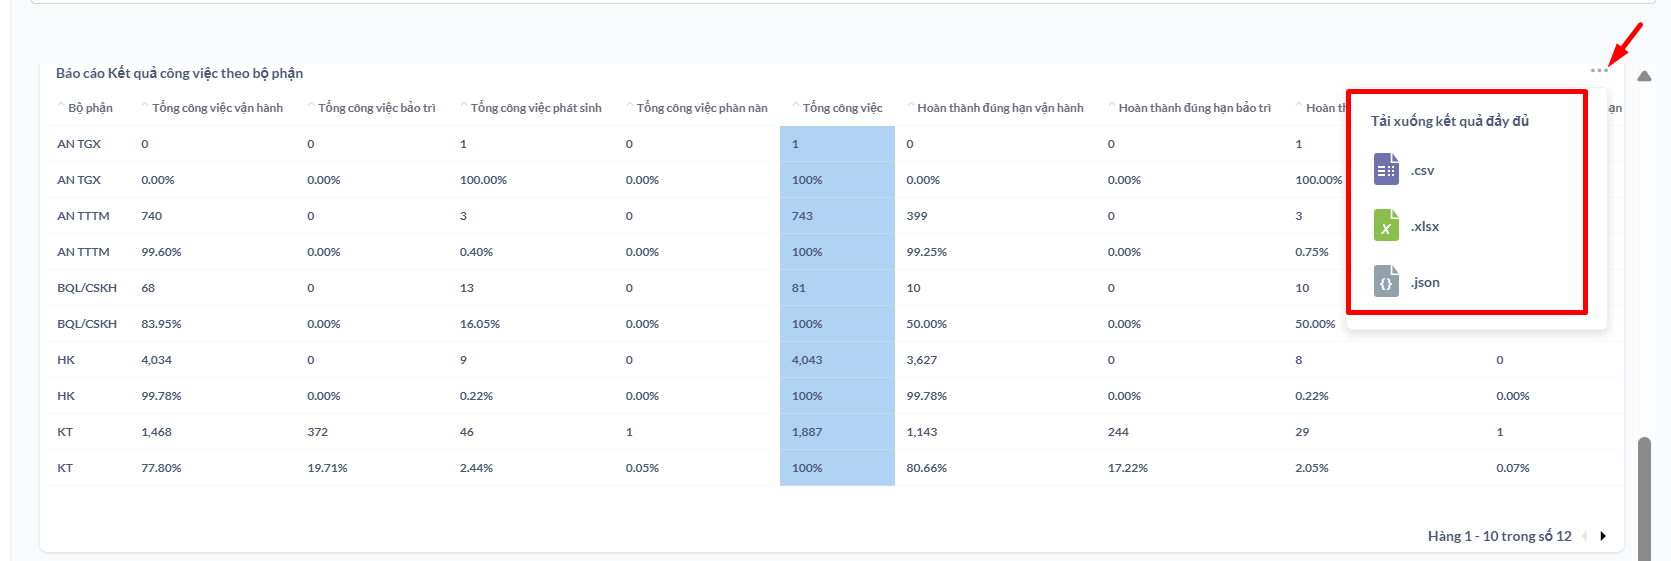Go to the next page of rows

coord(1603,536)
